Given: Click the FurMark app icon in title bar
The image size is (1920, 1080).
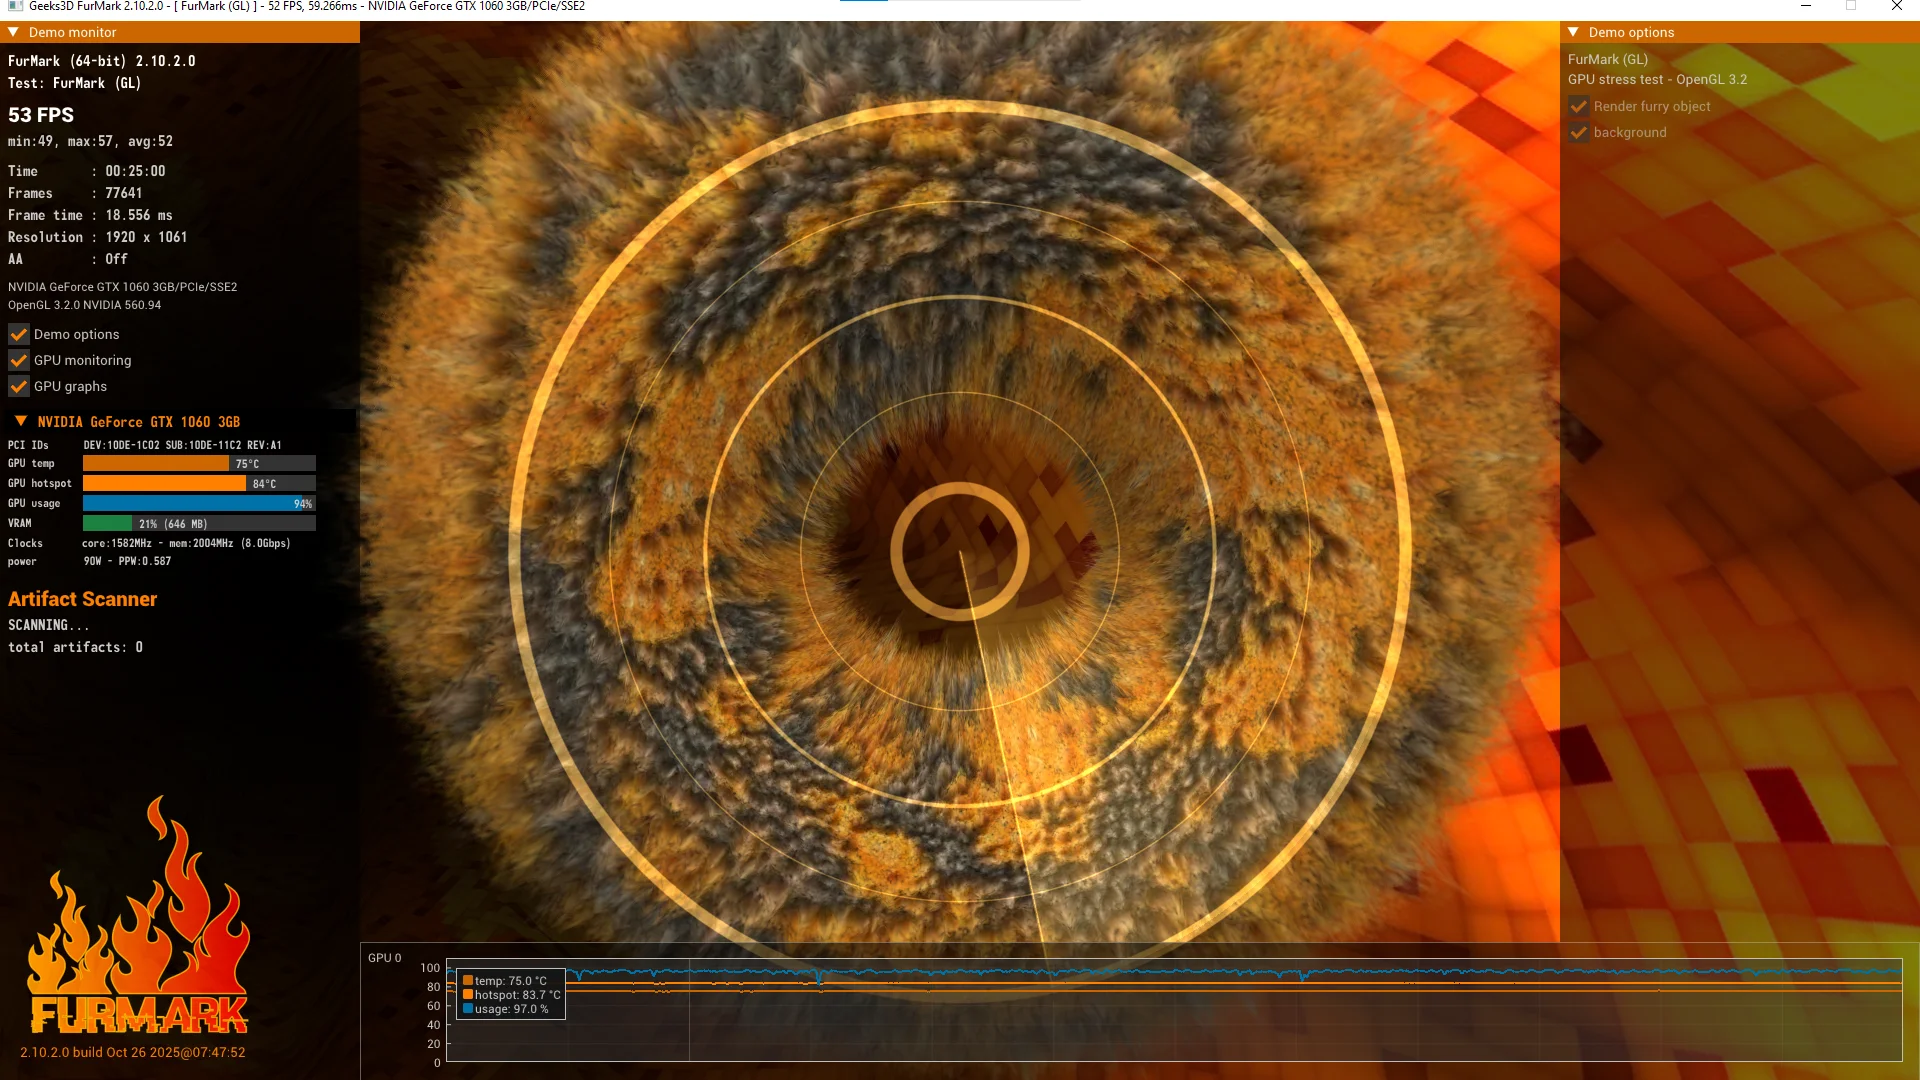Looking at the screenshot, I should click(15, 6).
